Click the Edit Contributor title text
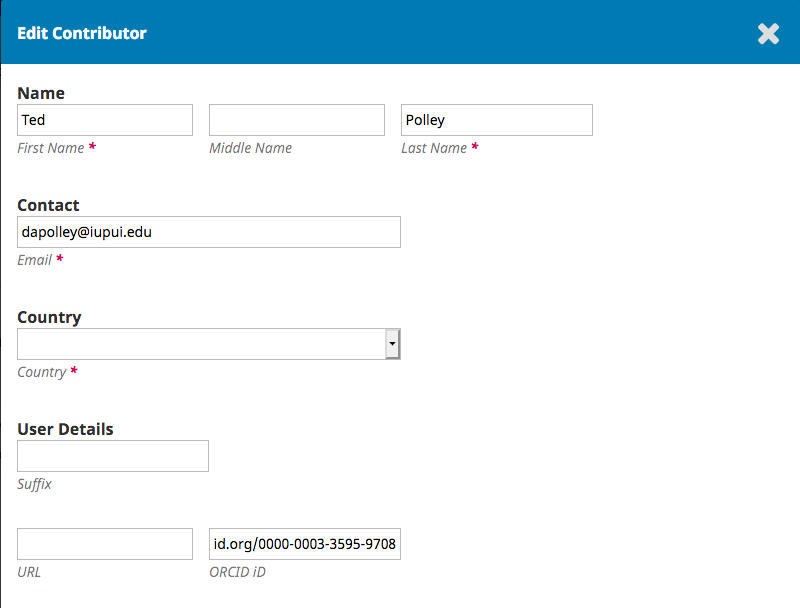 pos(82,33)
